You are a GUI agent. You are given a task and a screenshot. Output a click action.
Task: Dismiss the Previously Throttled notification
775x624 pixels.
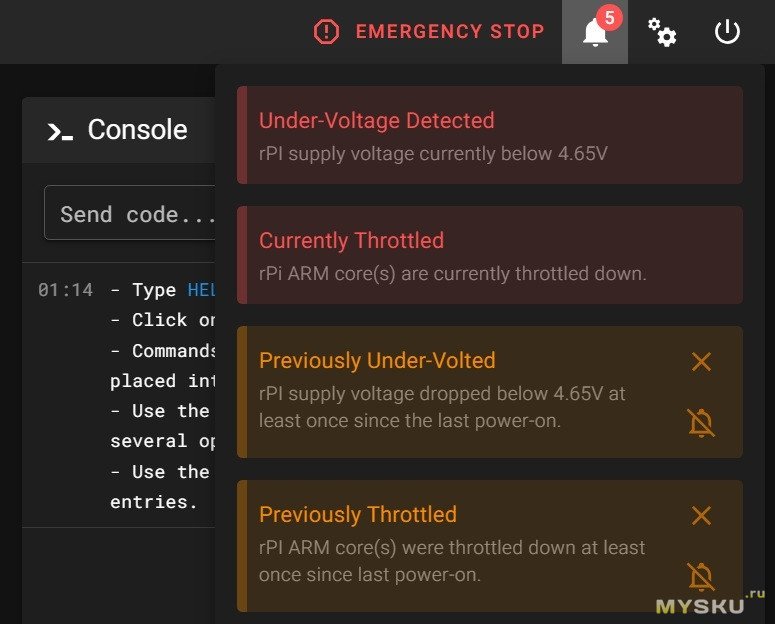click(701, 516)
